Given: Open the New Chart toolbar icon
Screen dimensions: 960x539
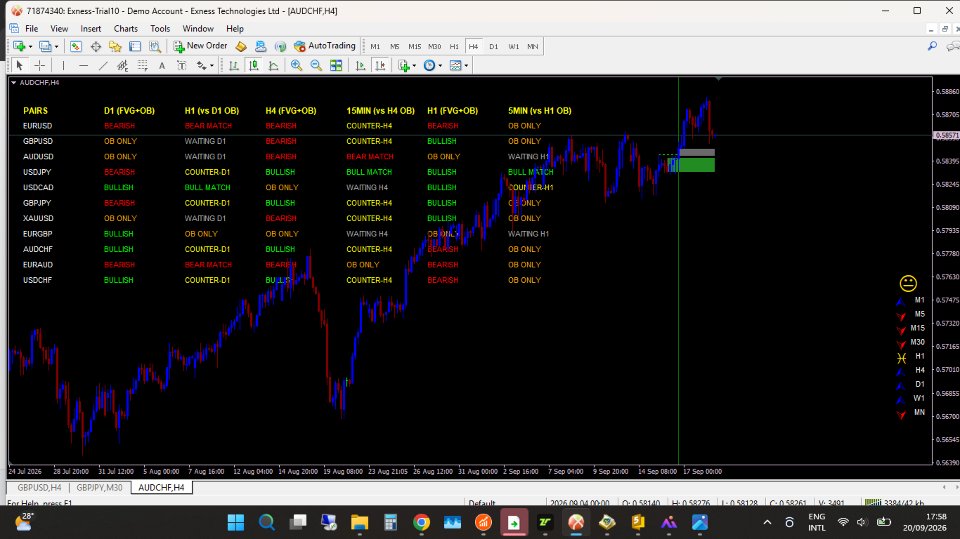Looking at the screenshot, I should tap(19, 46).
